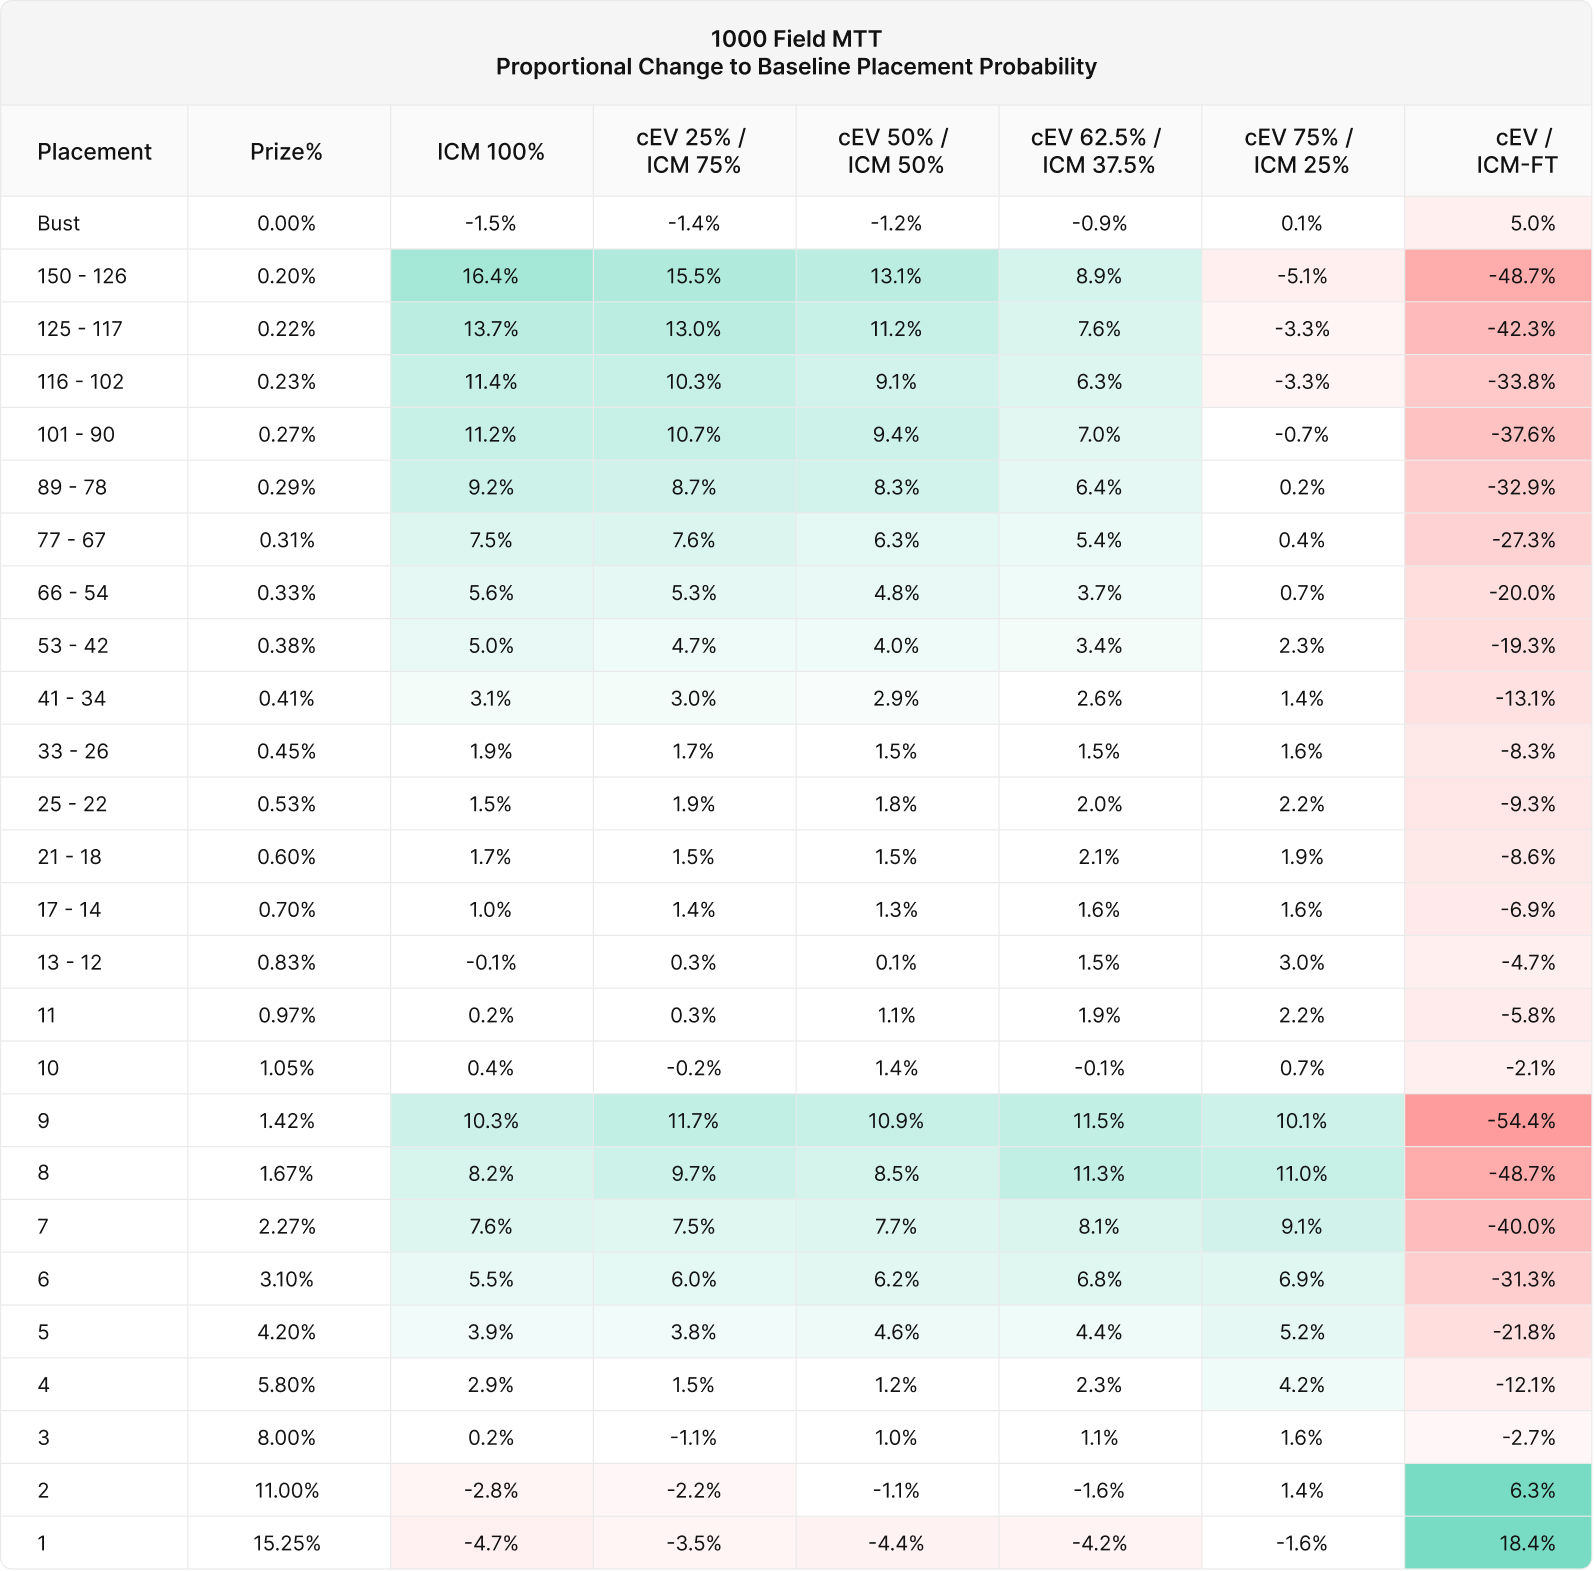
Task: Select the 11.3% cell in row 8
Action: coord(1099,1173)
